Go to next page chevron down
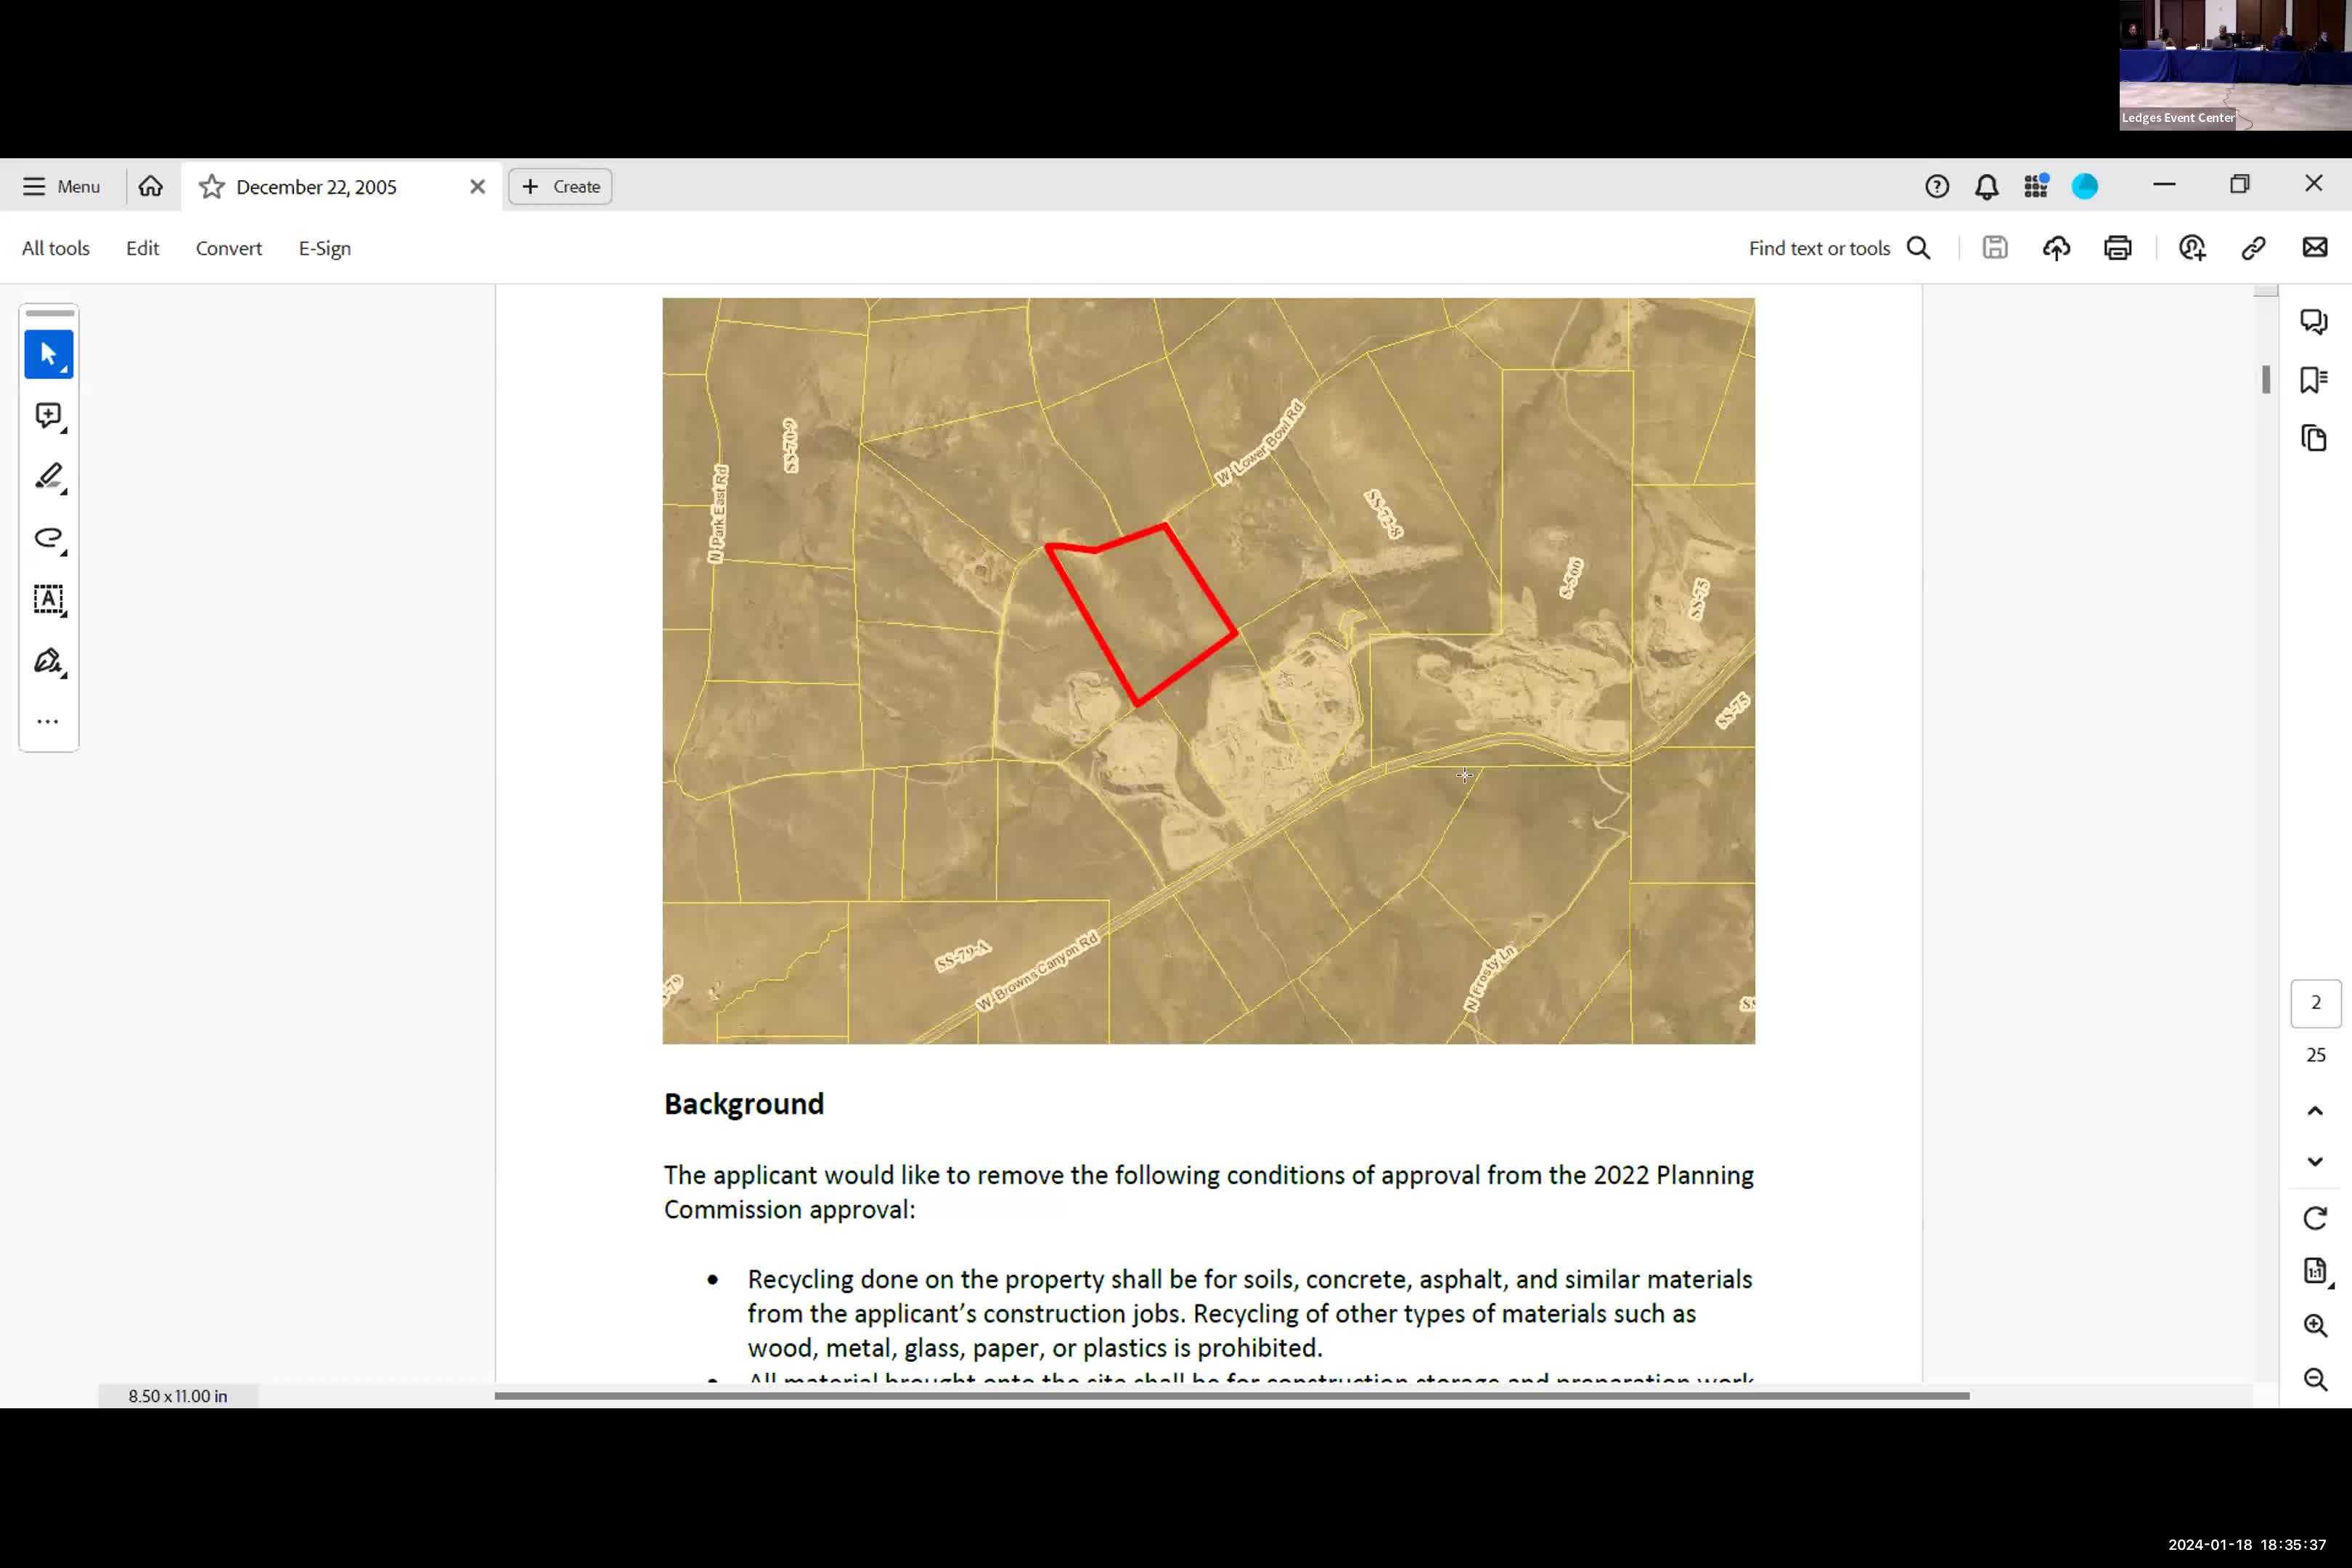 click(x=2314, y=1162)
